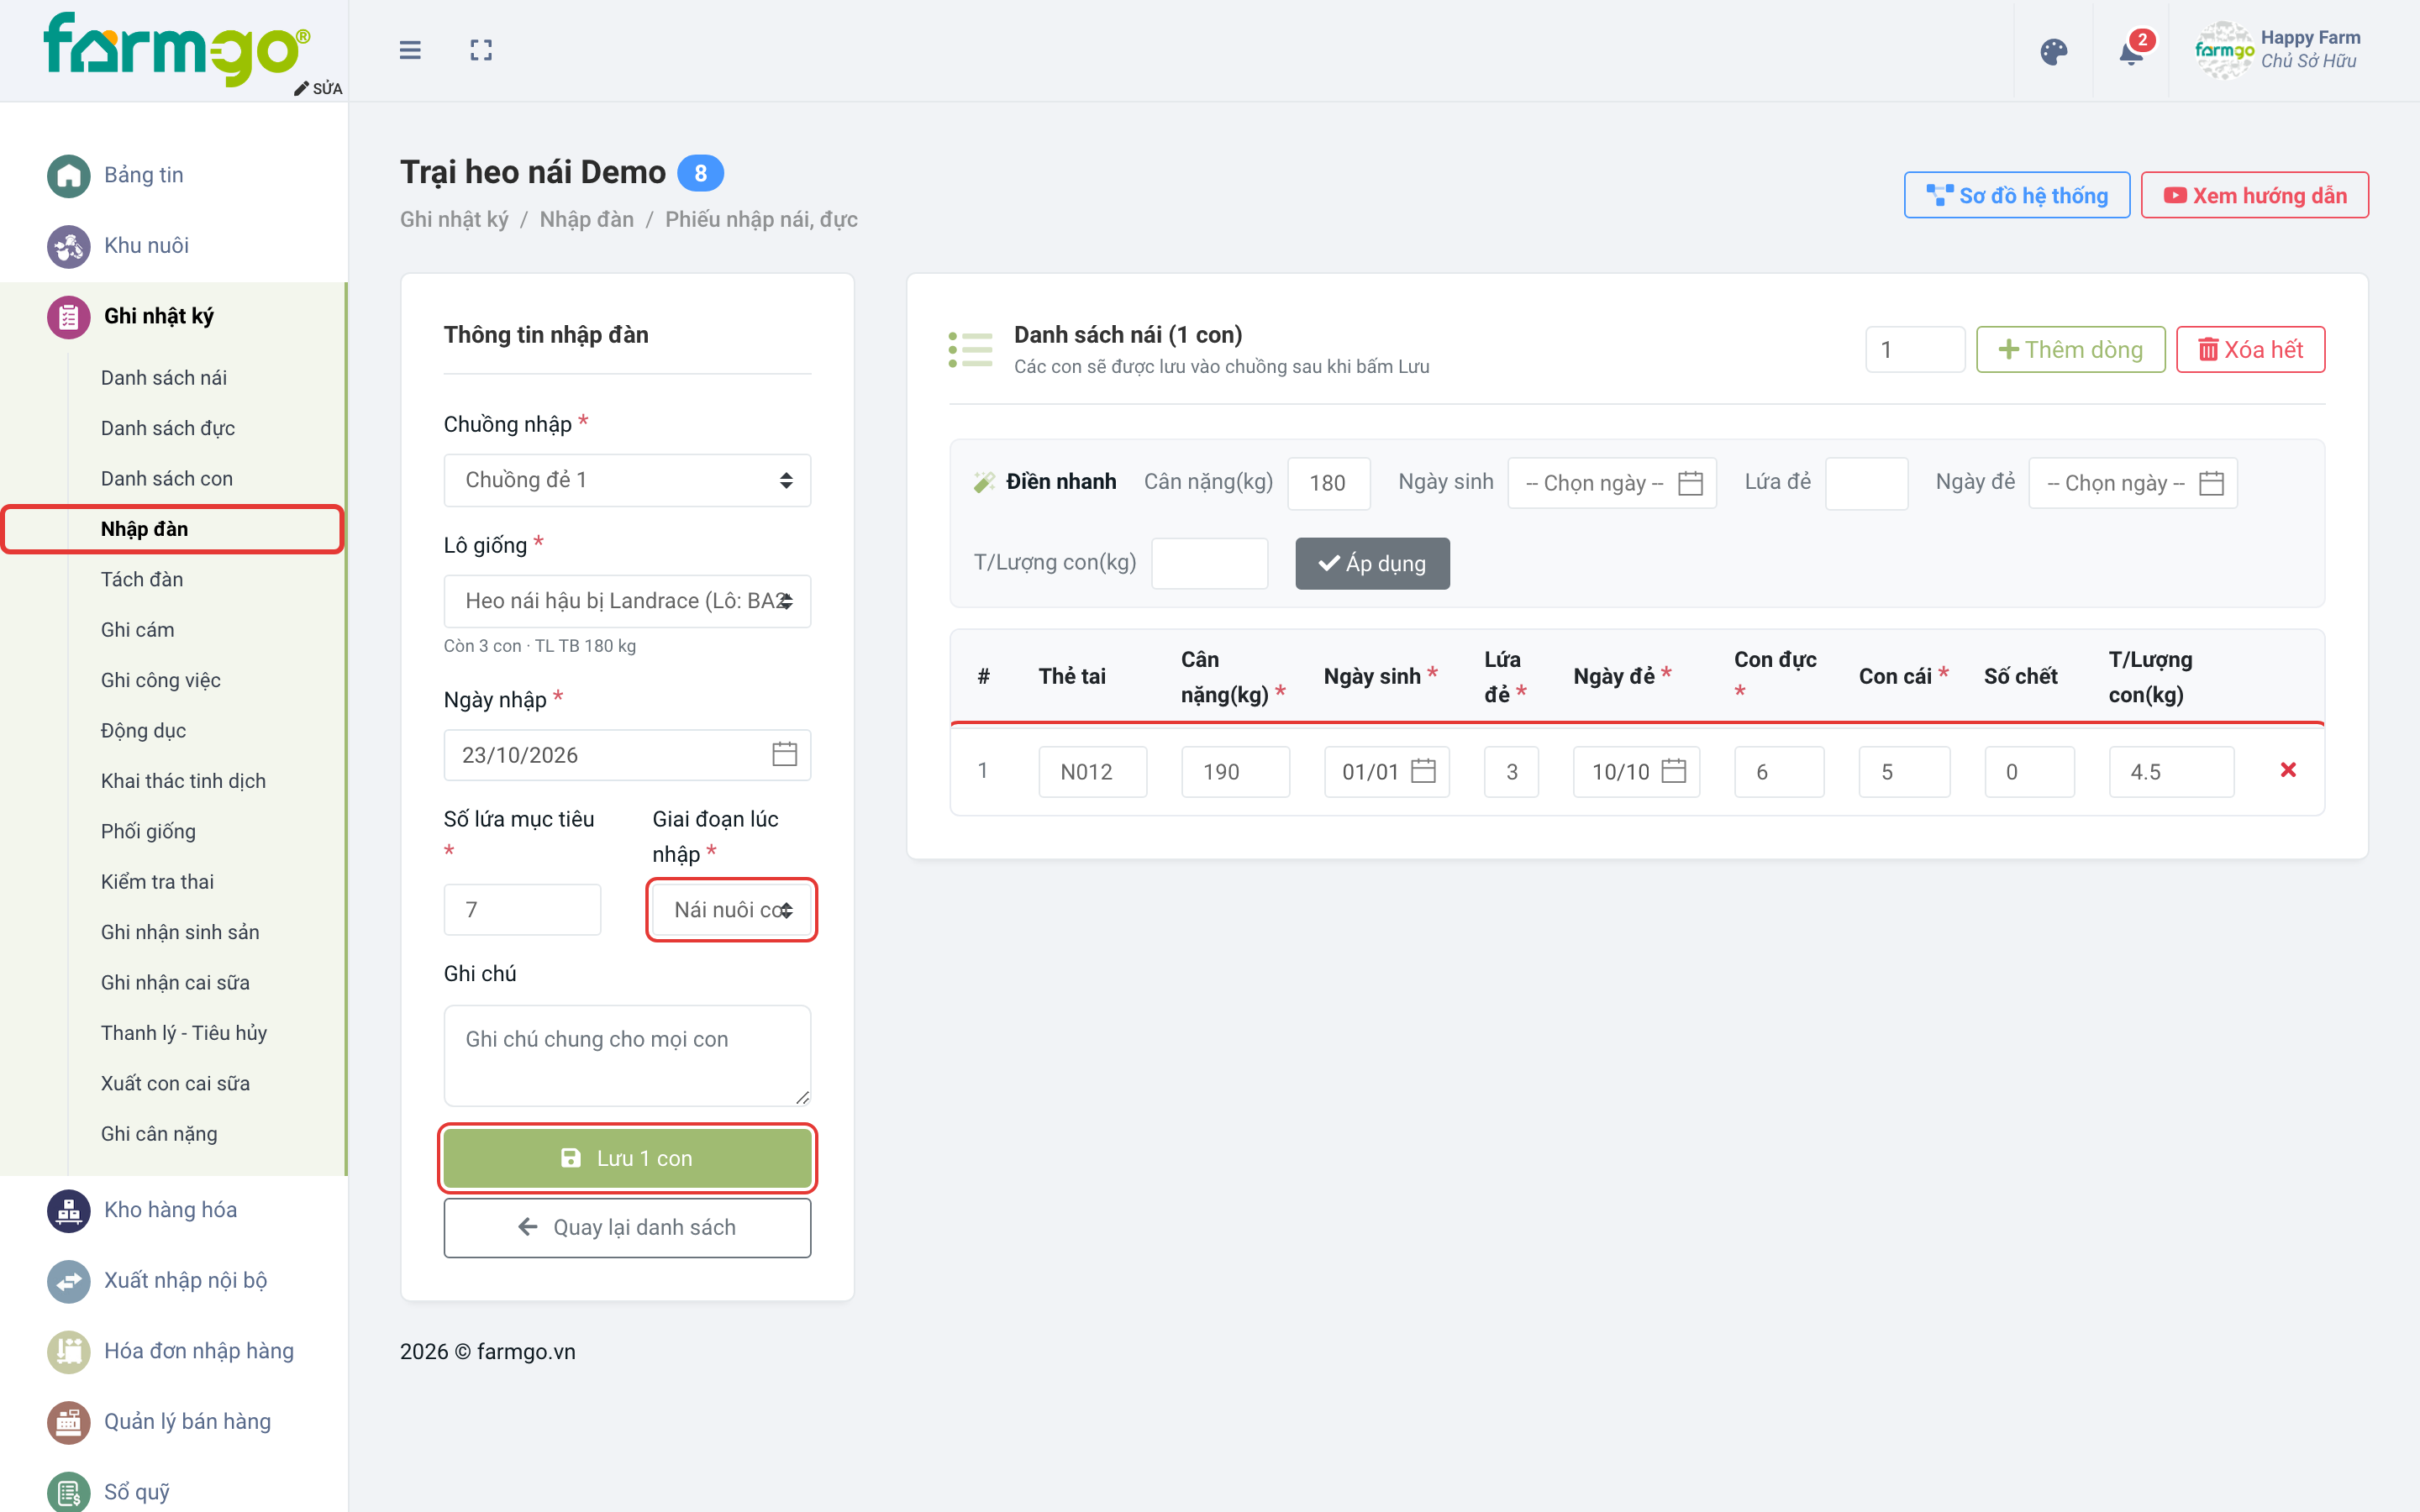The height and width of the screenshot is (1512, 2420).
Task: Open Giai đoạn lúc nhập dropdown
Action: pos(732,910)
